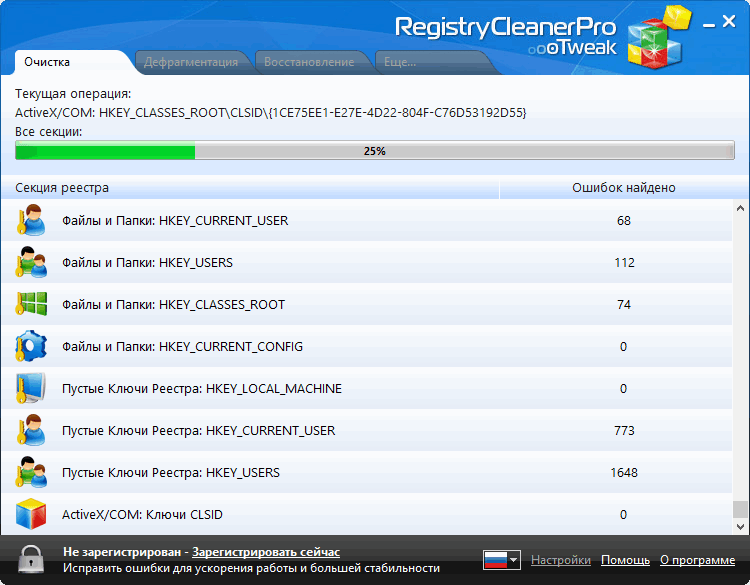Click the current operation CLSID path text
This screenshot has width=750, height=585.
[x=271, y=113]
